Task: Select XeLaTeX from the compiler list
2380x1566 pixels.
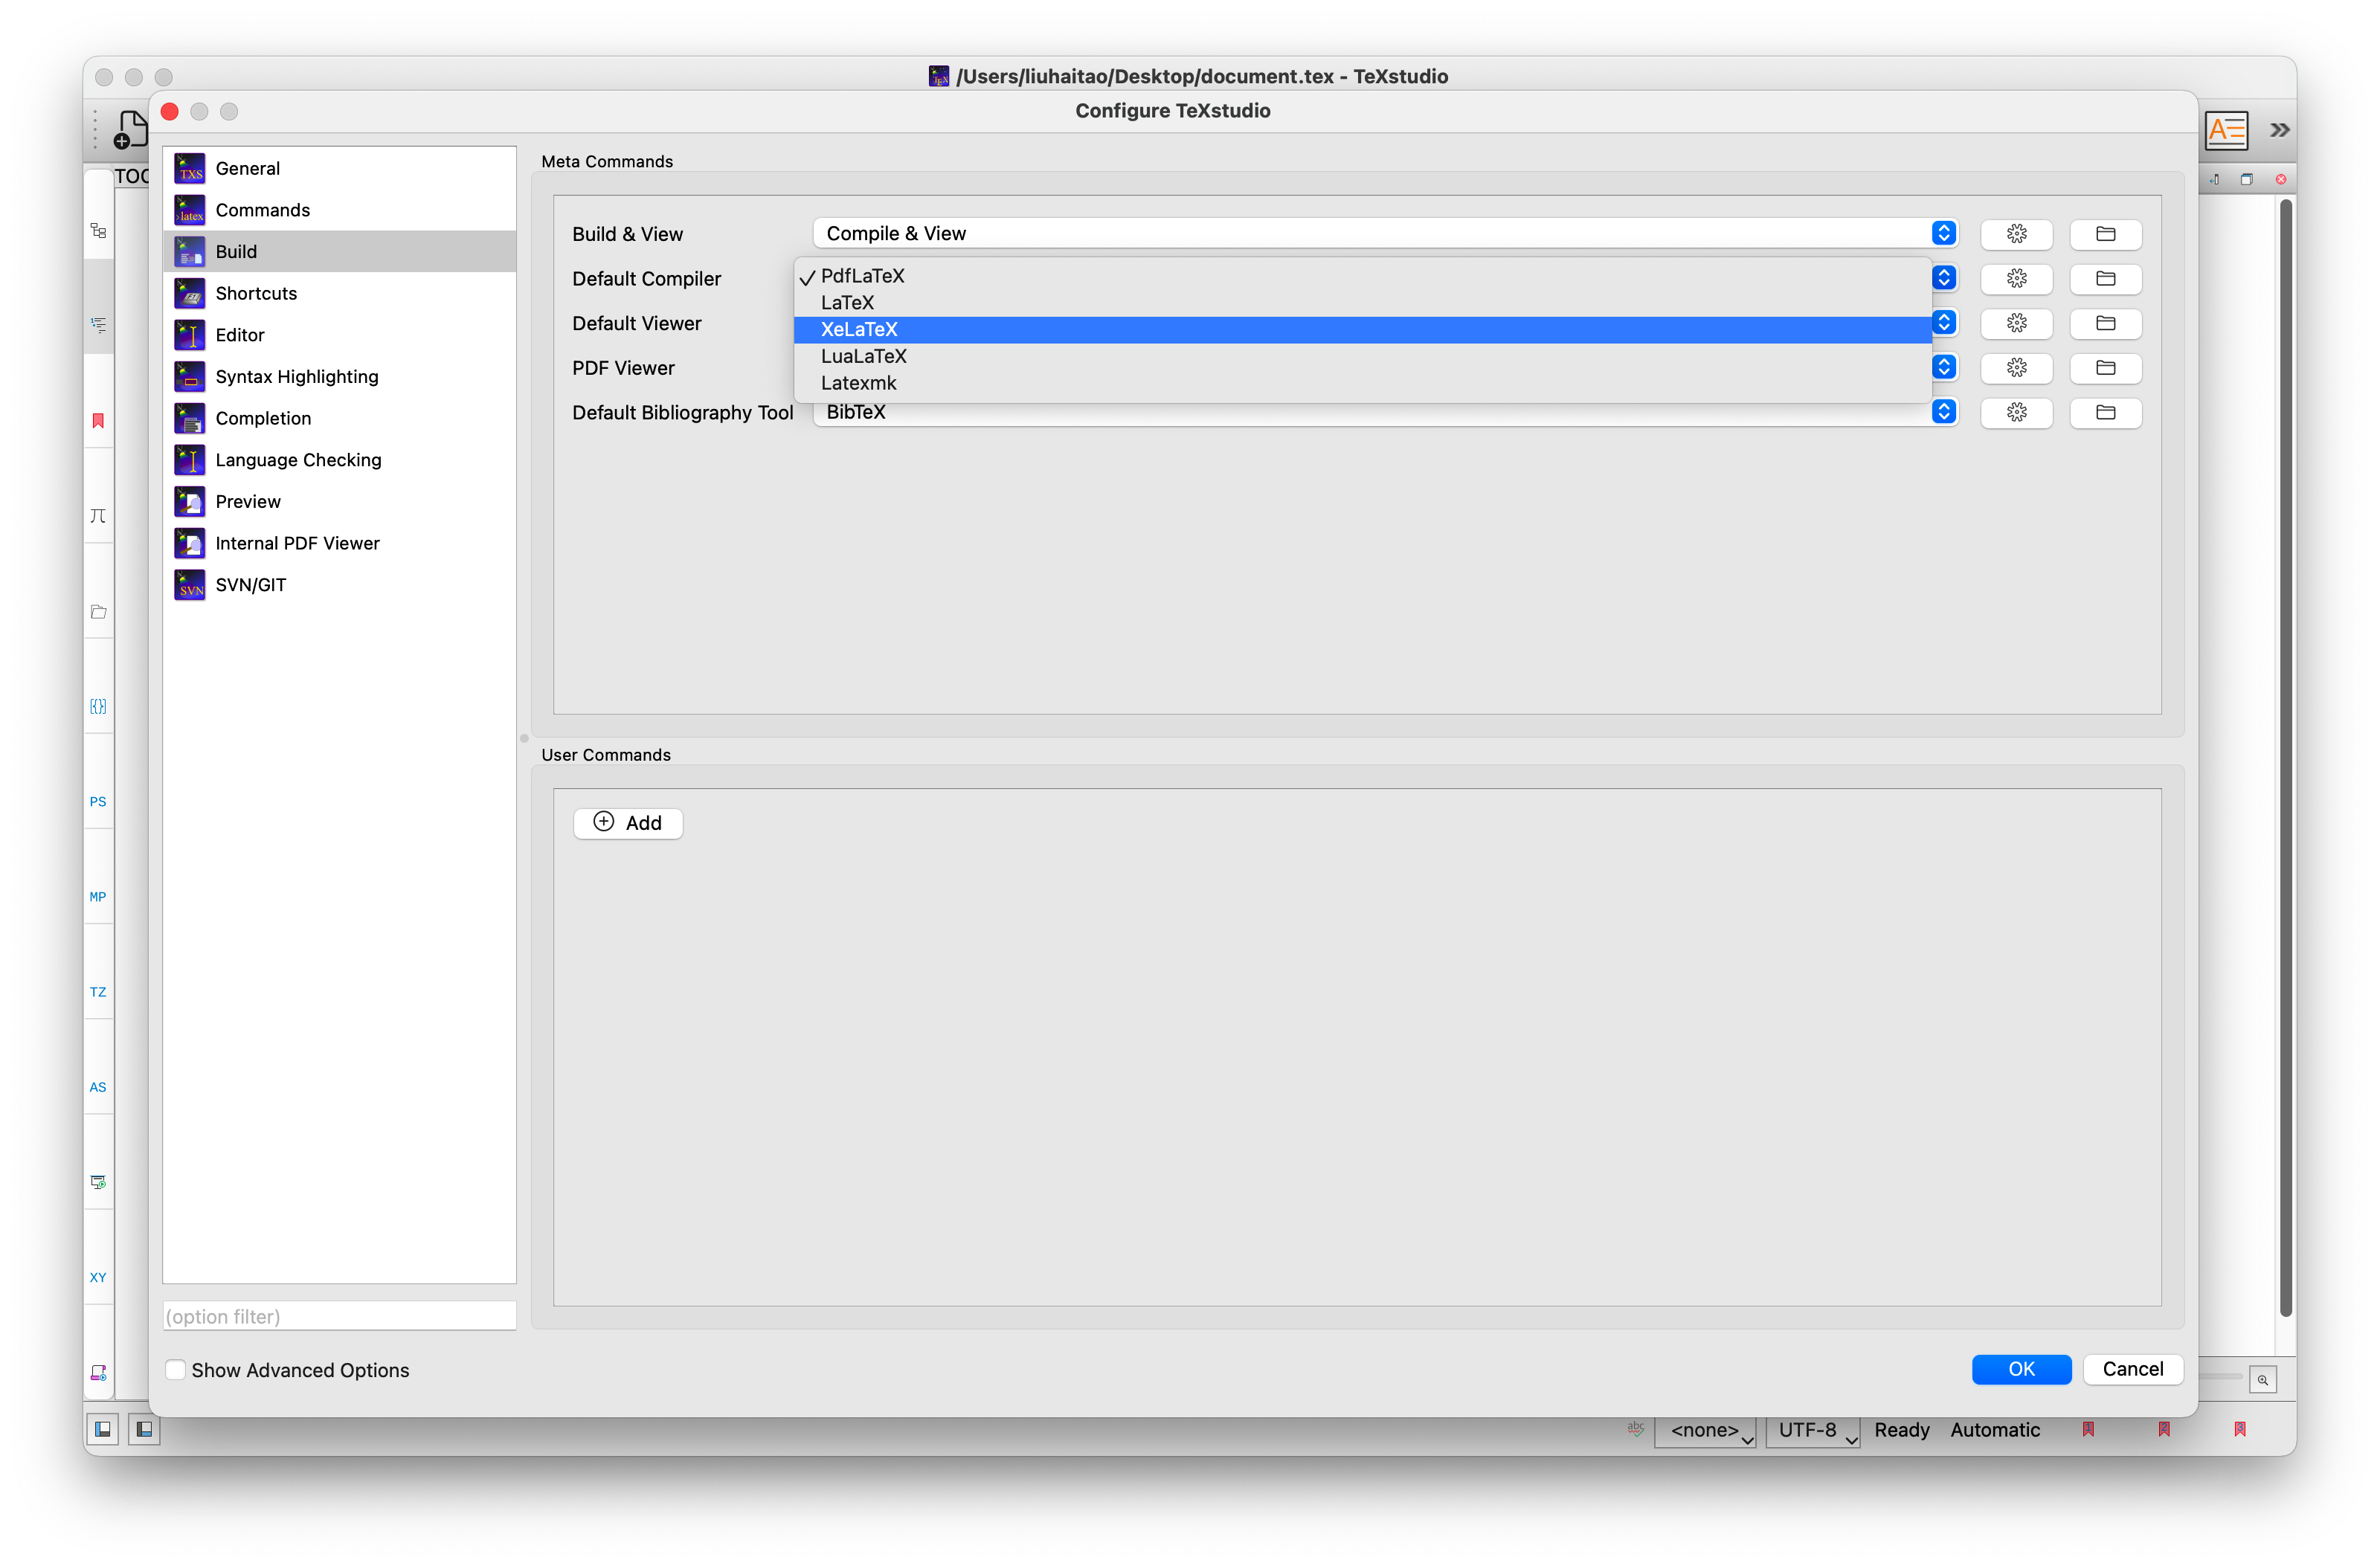Action: (x=1362, y=329)
